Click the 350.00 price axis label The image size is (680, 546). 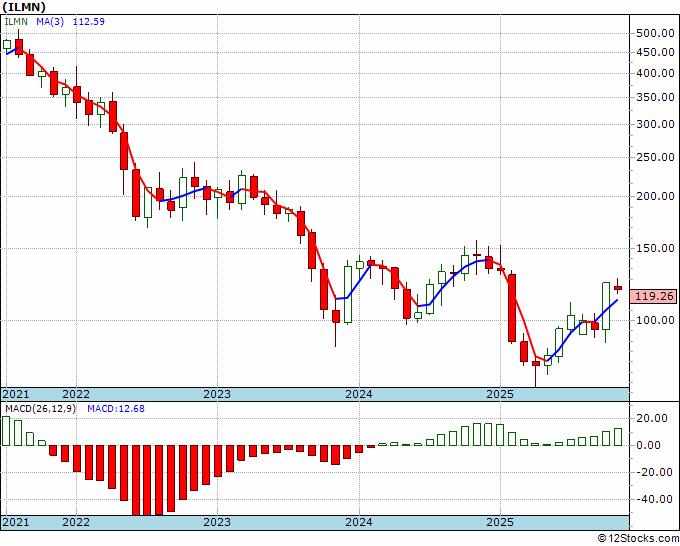655,97
